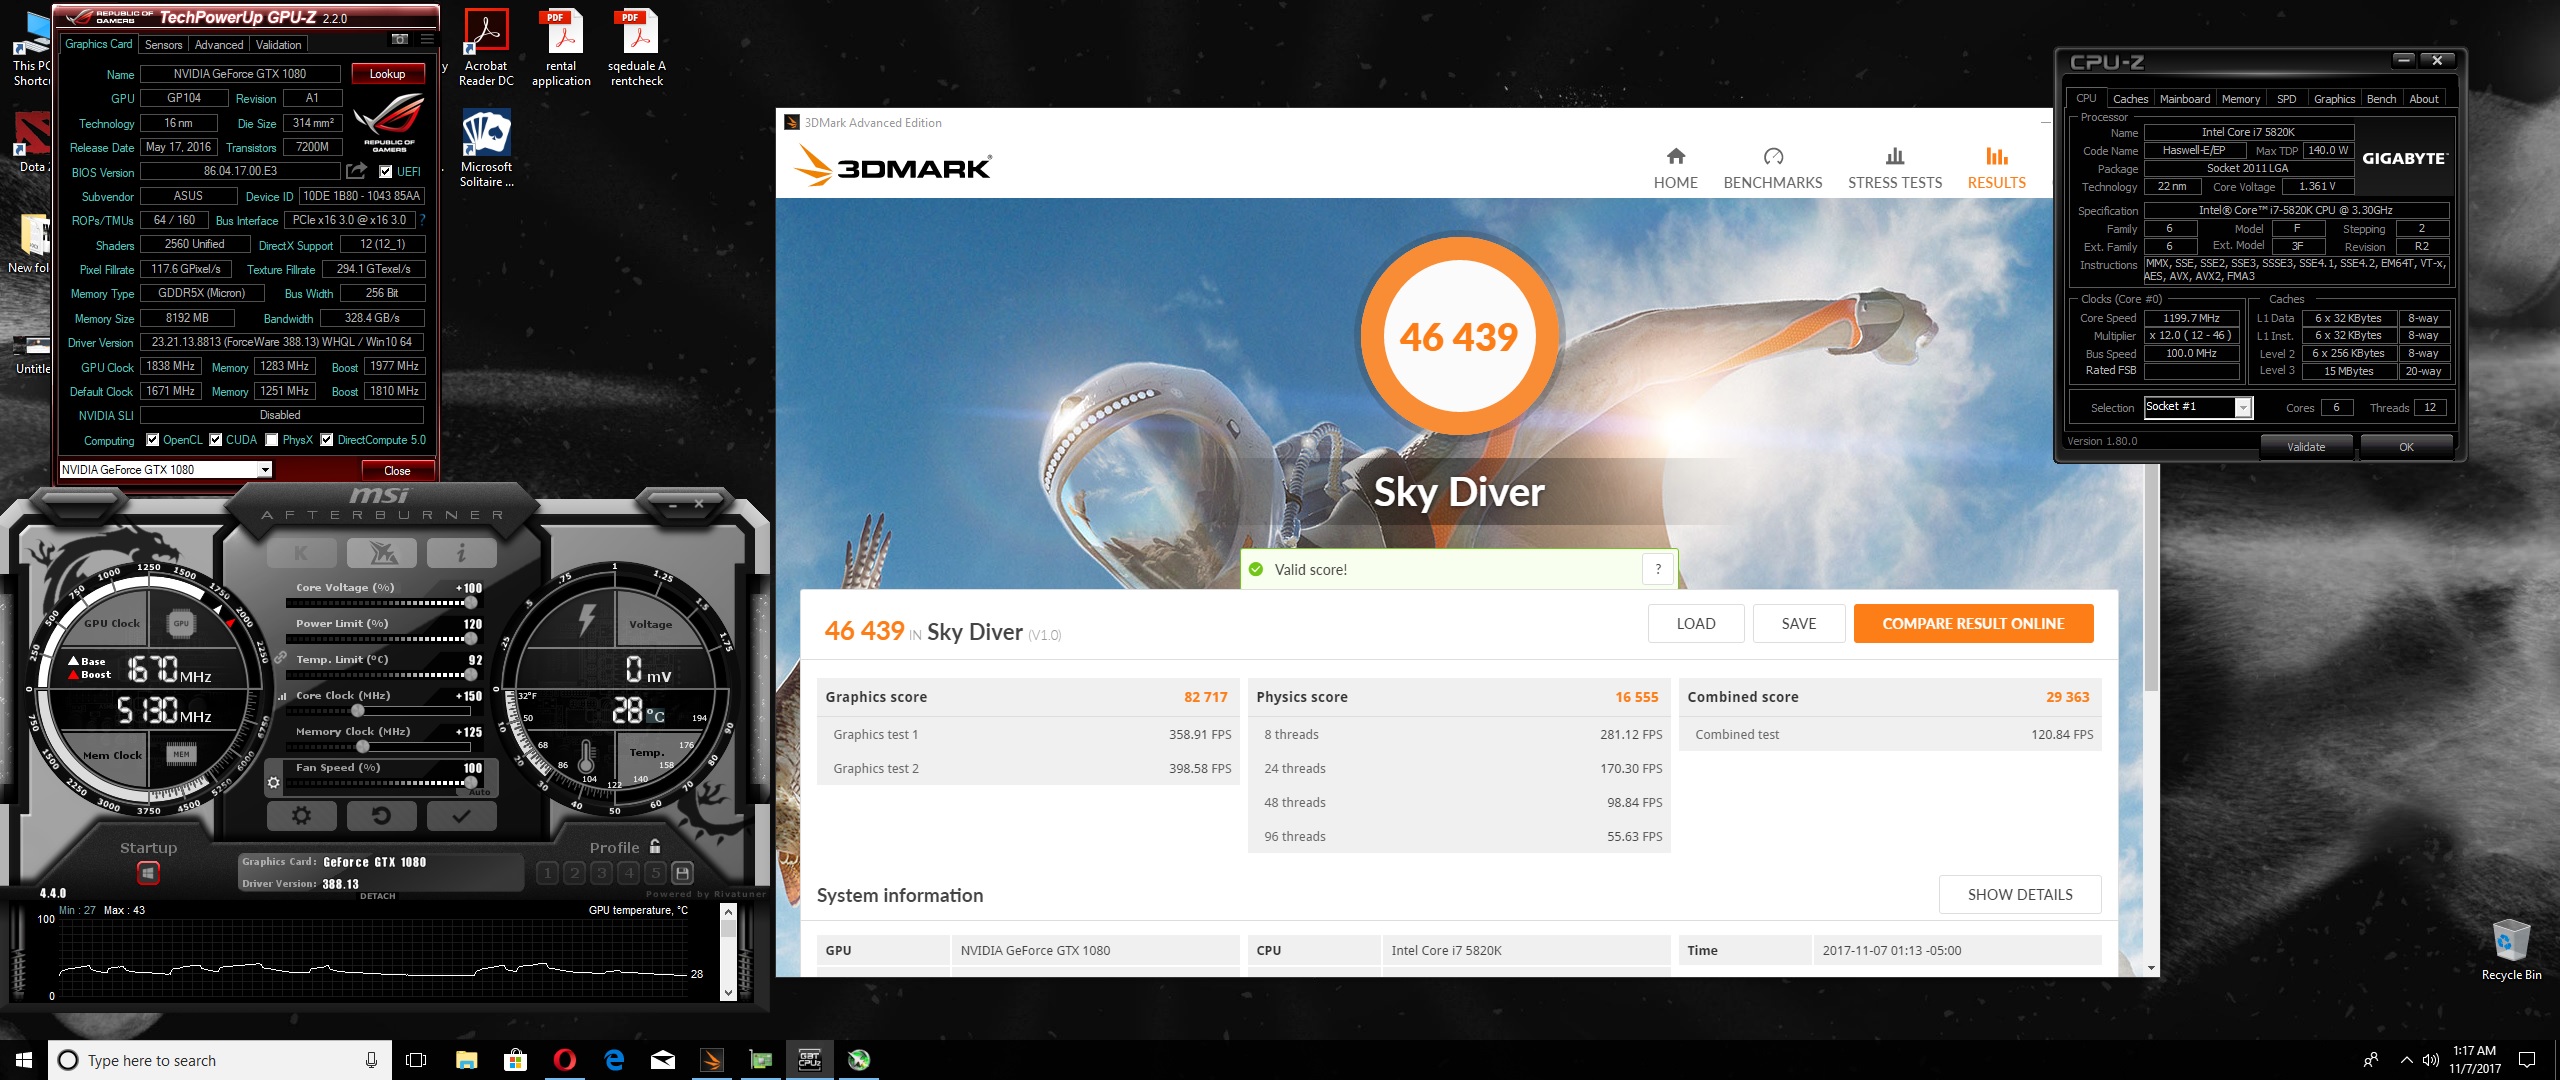Screen dimensions: 2560x1080
Task: Adjust Core Clock slider knob
Action: point(357,710)
